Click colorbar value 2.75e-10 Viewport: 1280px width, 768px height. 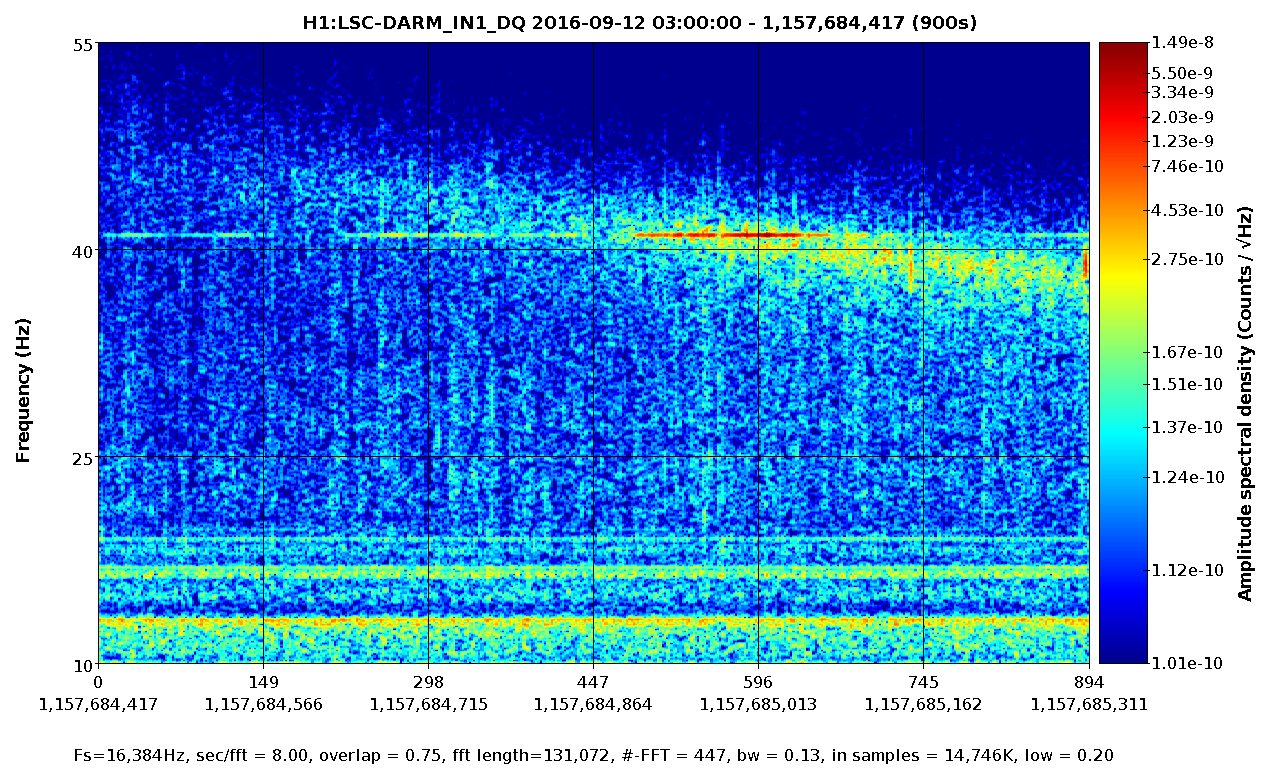pos(1187,259)
